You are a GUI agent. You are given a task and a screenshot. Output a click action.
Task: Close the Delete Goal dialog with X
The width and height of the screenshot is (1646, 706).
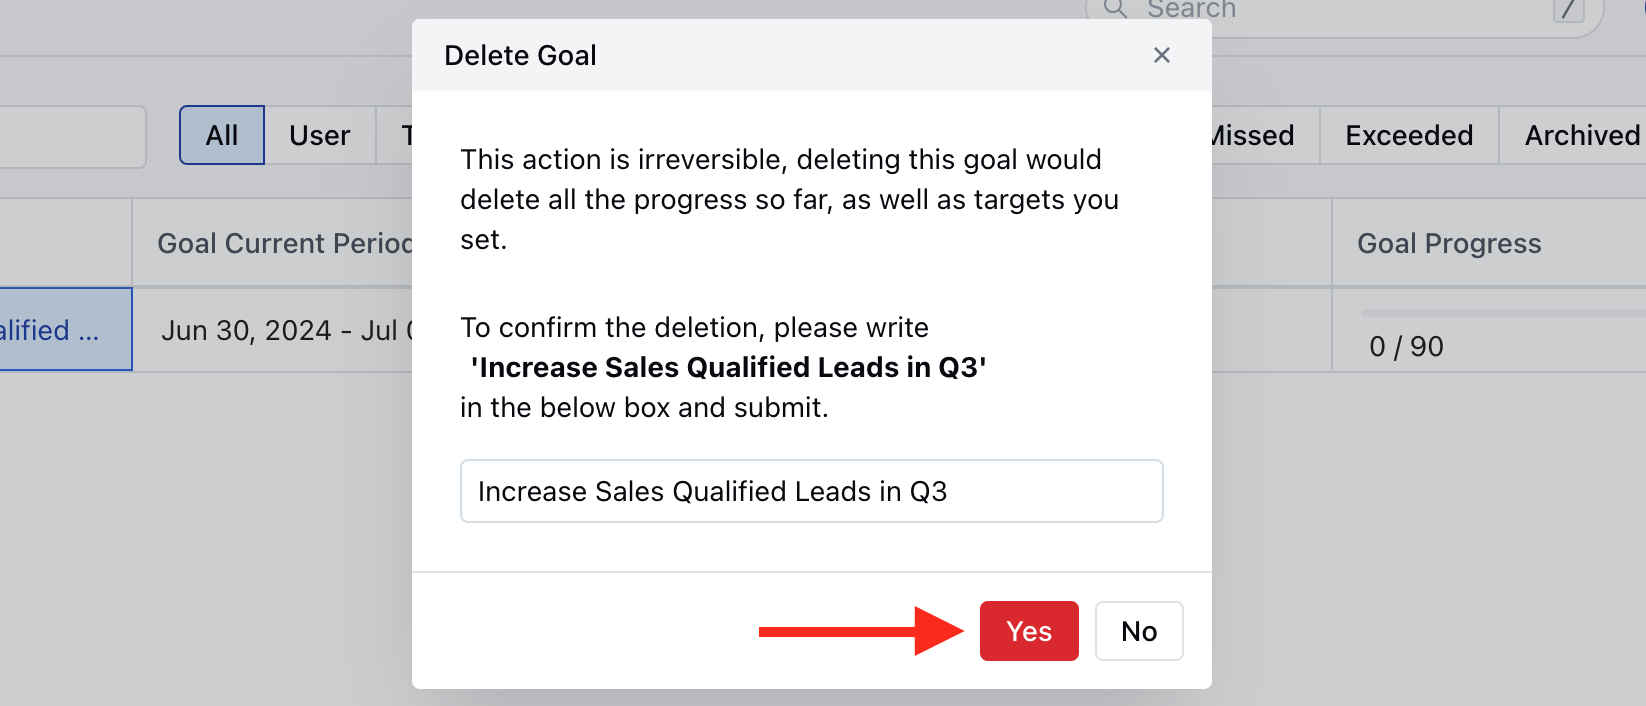coord(1161,55)
